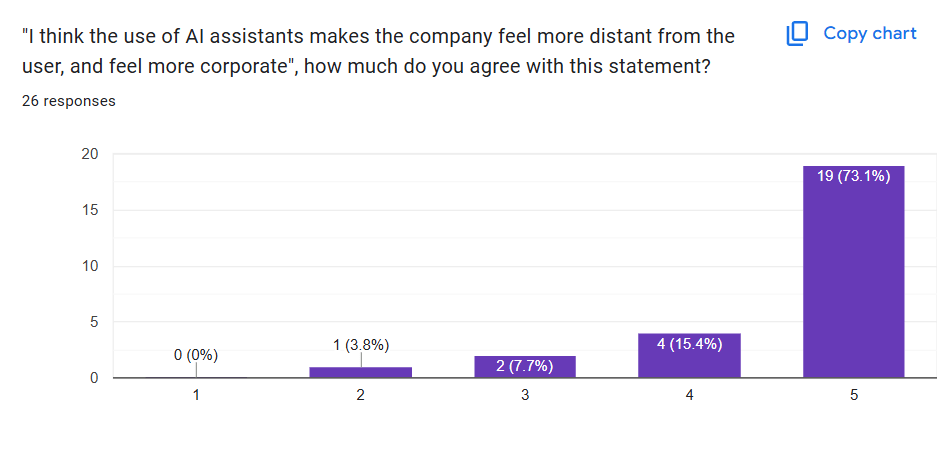Click x-axis label 4
Image resolution: width=945 pixels, height=462 pixels.
pos(689,395)
